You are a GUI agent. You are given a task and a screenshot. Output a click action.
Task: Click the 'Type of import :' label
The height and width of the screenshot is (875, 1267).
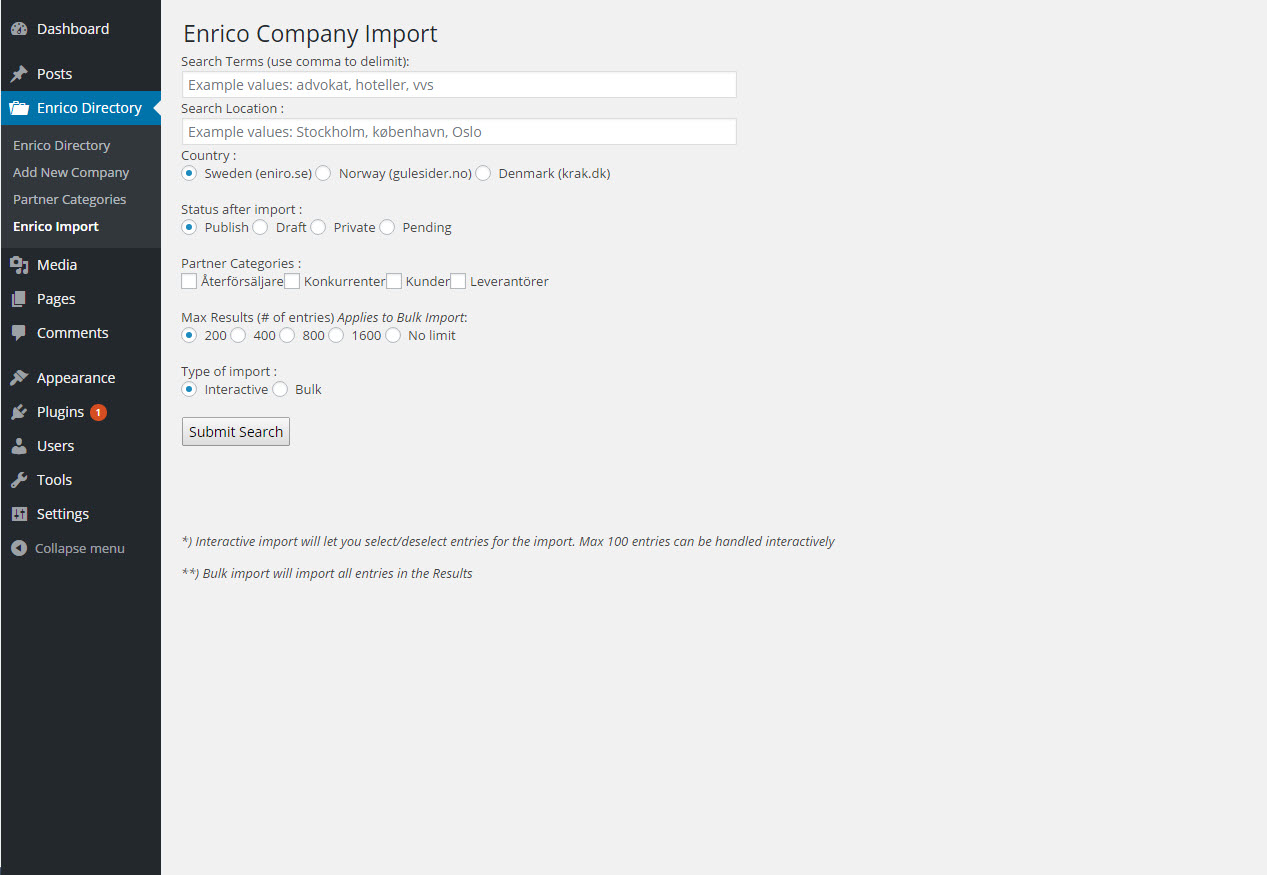[229, 372]
